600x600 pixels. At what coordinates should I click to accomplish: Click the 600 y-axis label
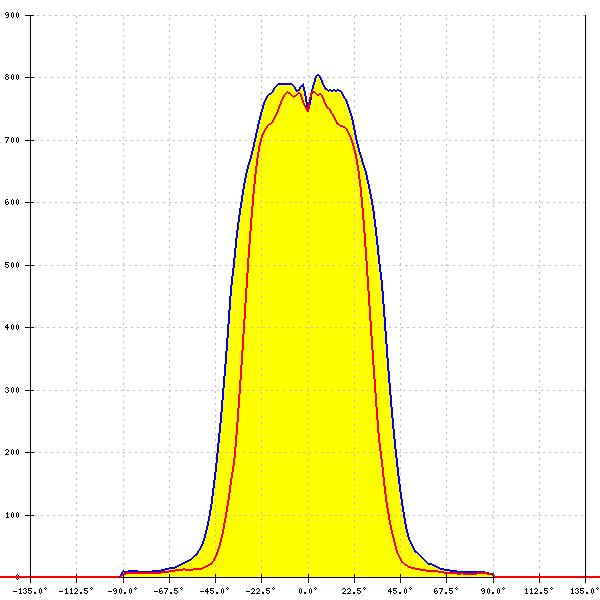12,202
